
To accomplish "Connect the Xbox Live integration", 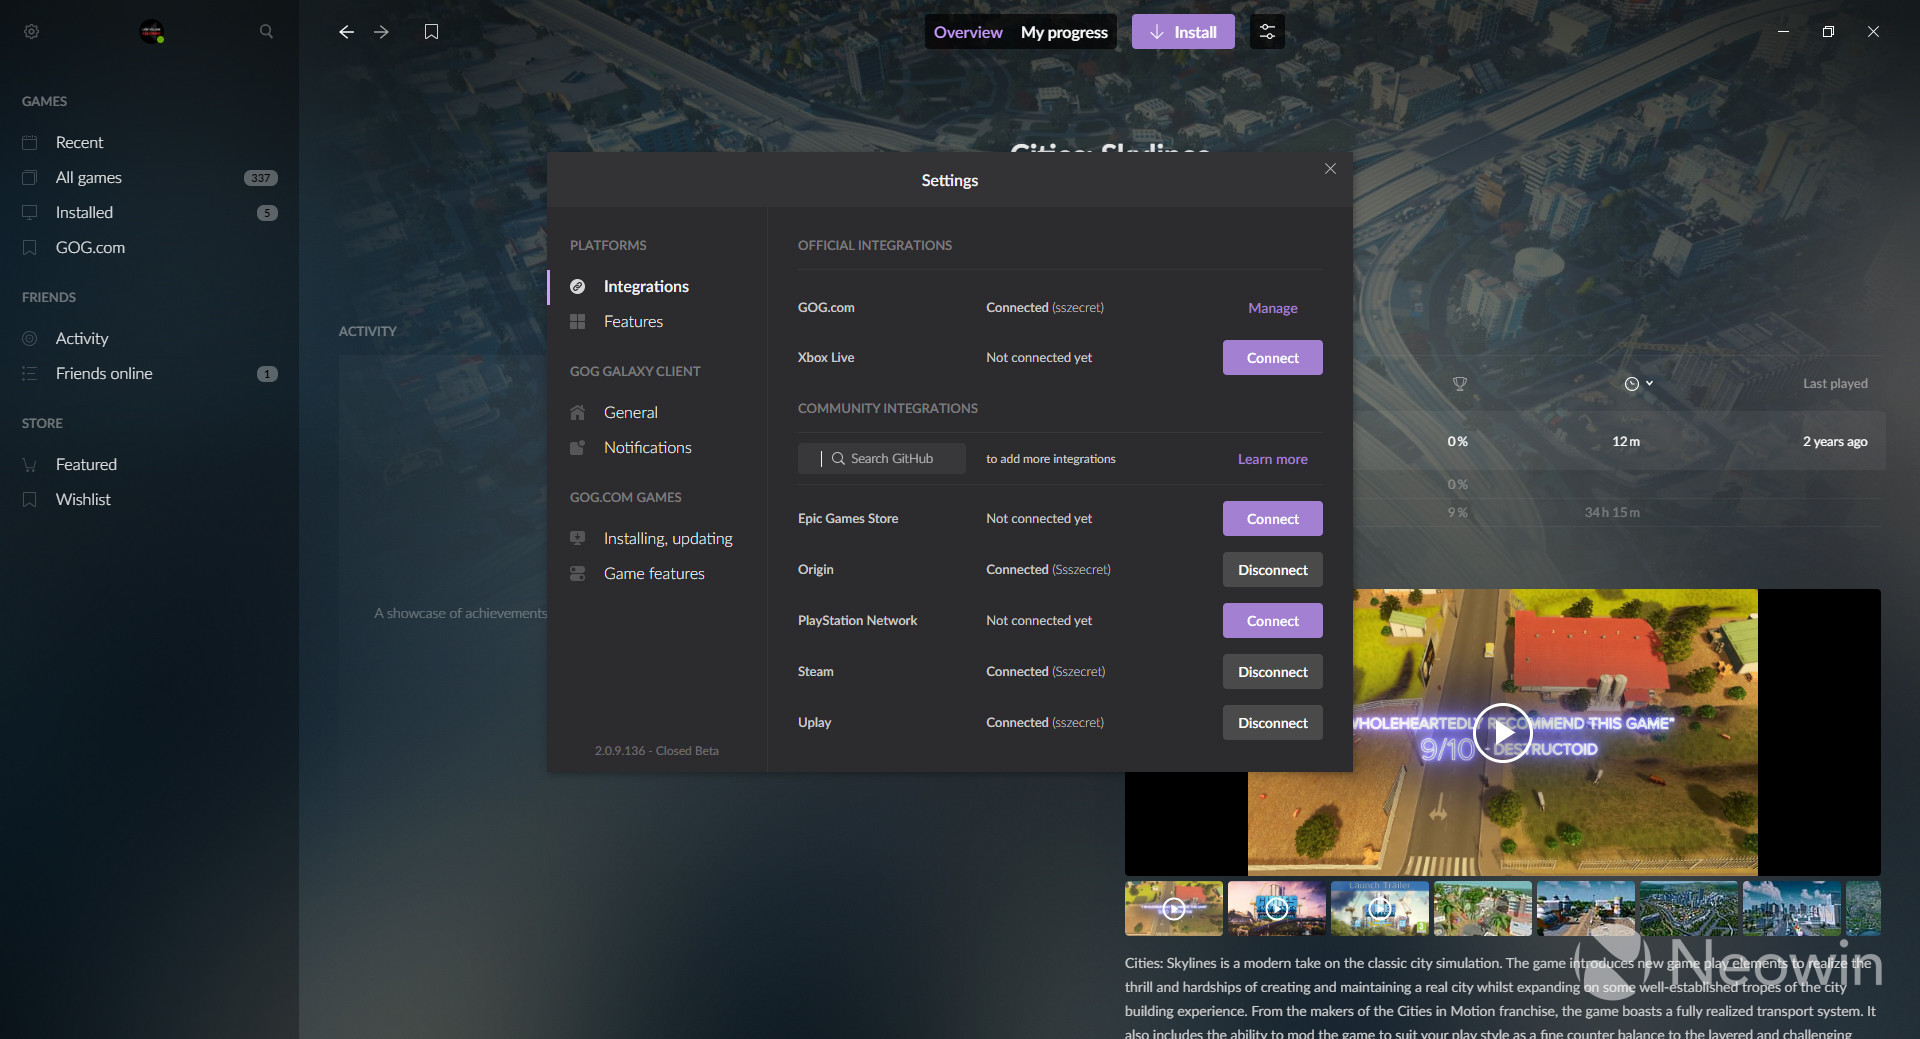I will (1272, 358).
